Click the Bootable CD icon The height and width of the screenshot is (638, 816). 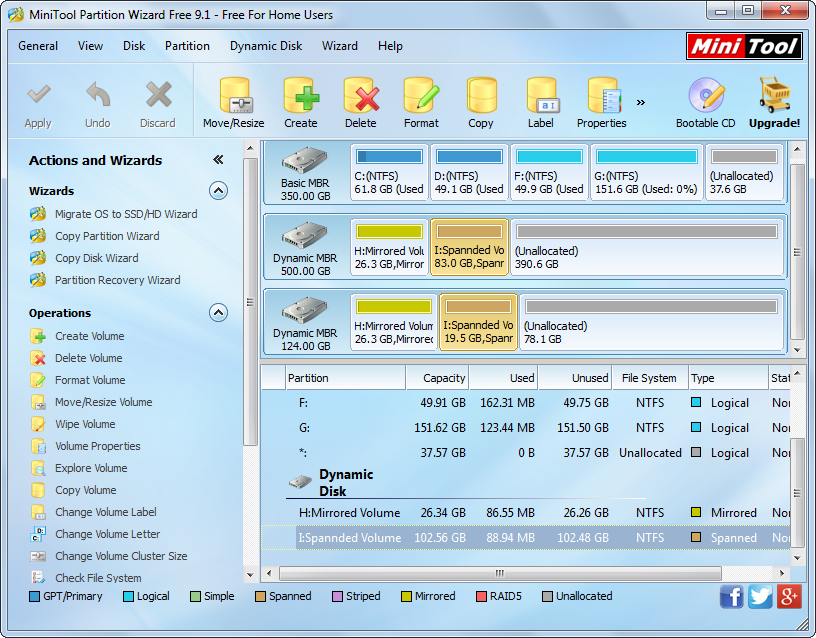click(x=706, y=95)
